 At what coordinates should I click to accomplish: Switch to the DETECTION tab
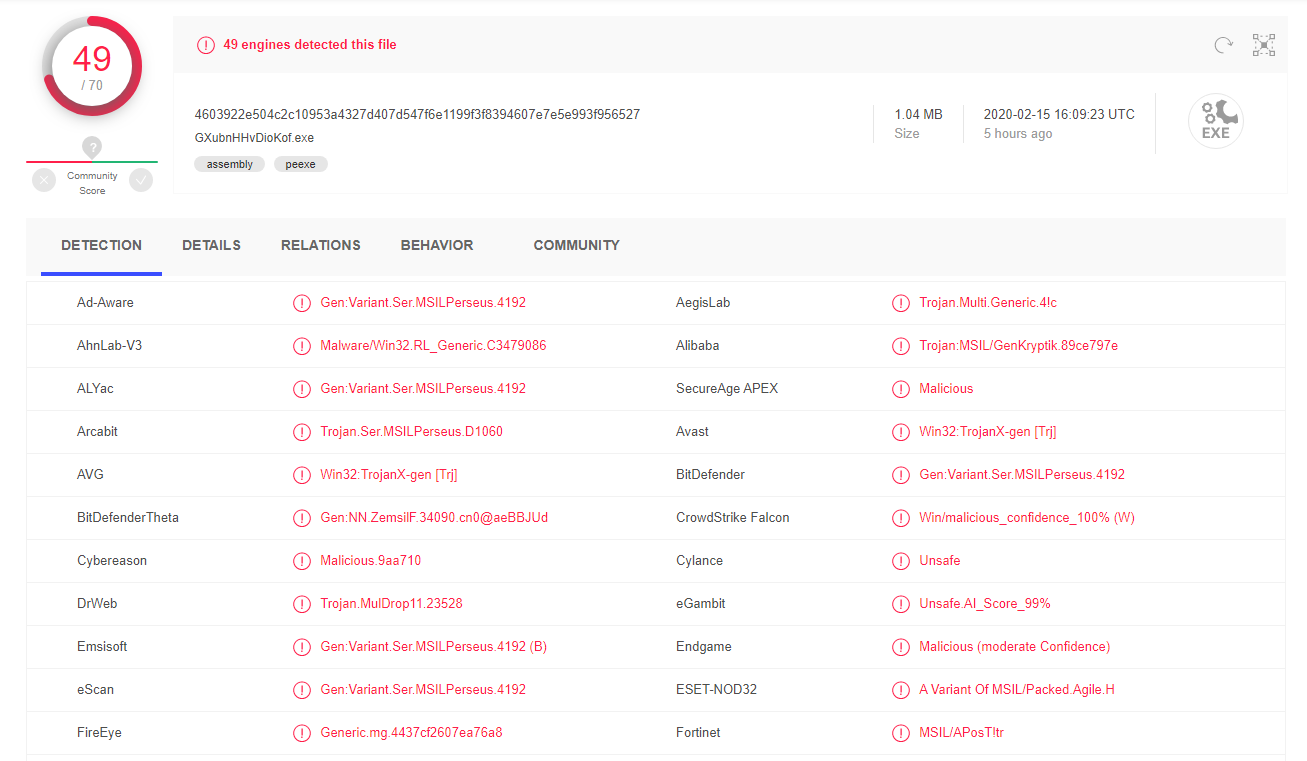[x=101, y=245]
